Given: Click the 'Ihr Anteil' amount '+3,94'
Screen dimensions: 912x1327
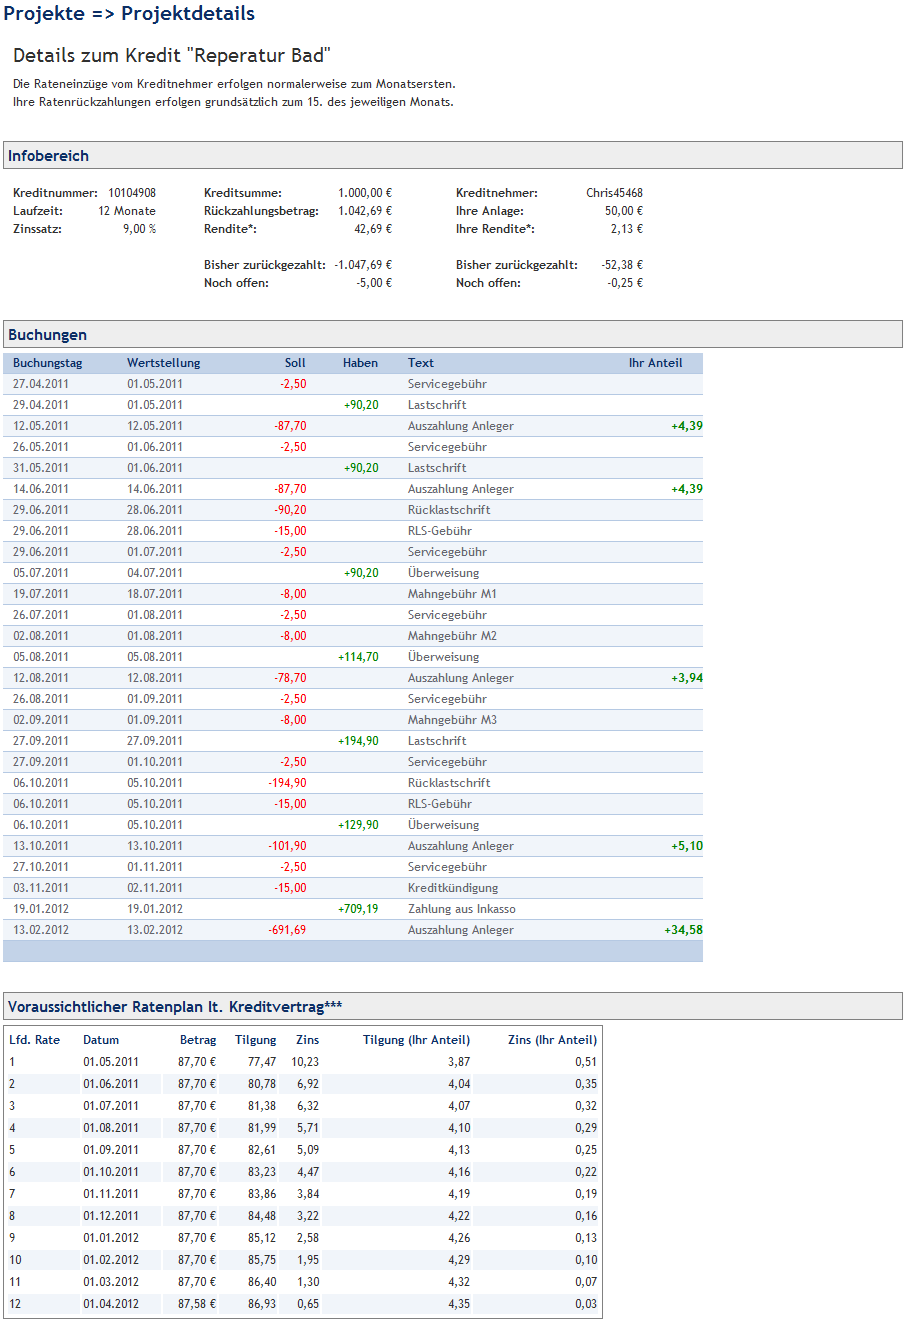Looking at the screenshot, I should [x=687, y=678].
